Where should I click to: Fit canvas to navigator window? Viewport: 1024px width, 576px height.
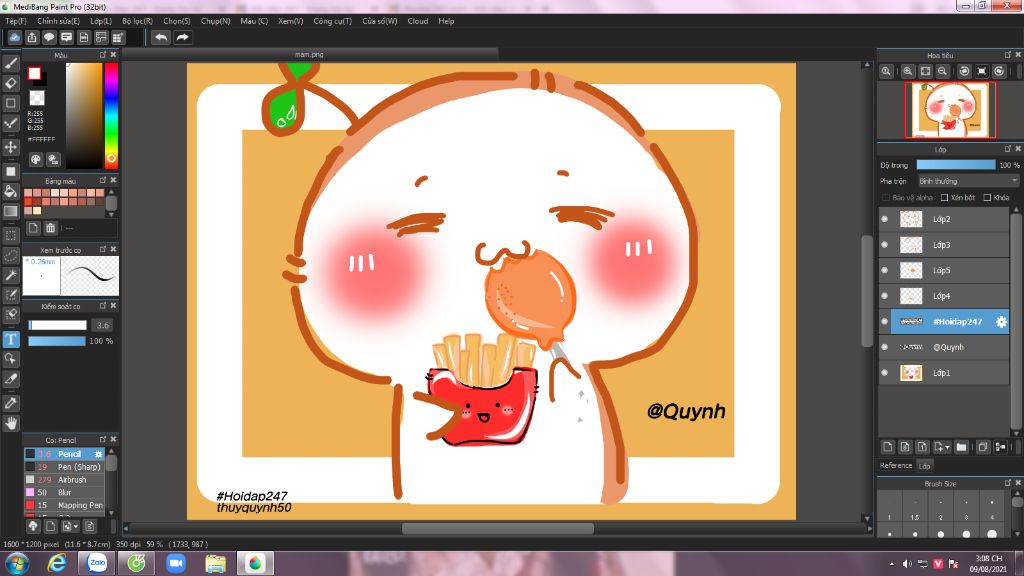pyautogui.click(x=925, y=71)
